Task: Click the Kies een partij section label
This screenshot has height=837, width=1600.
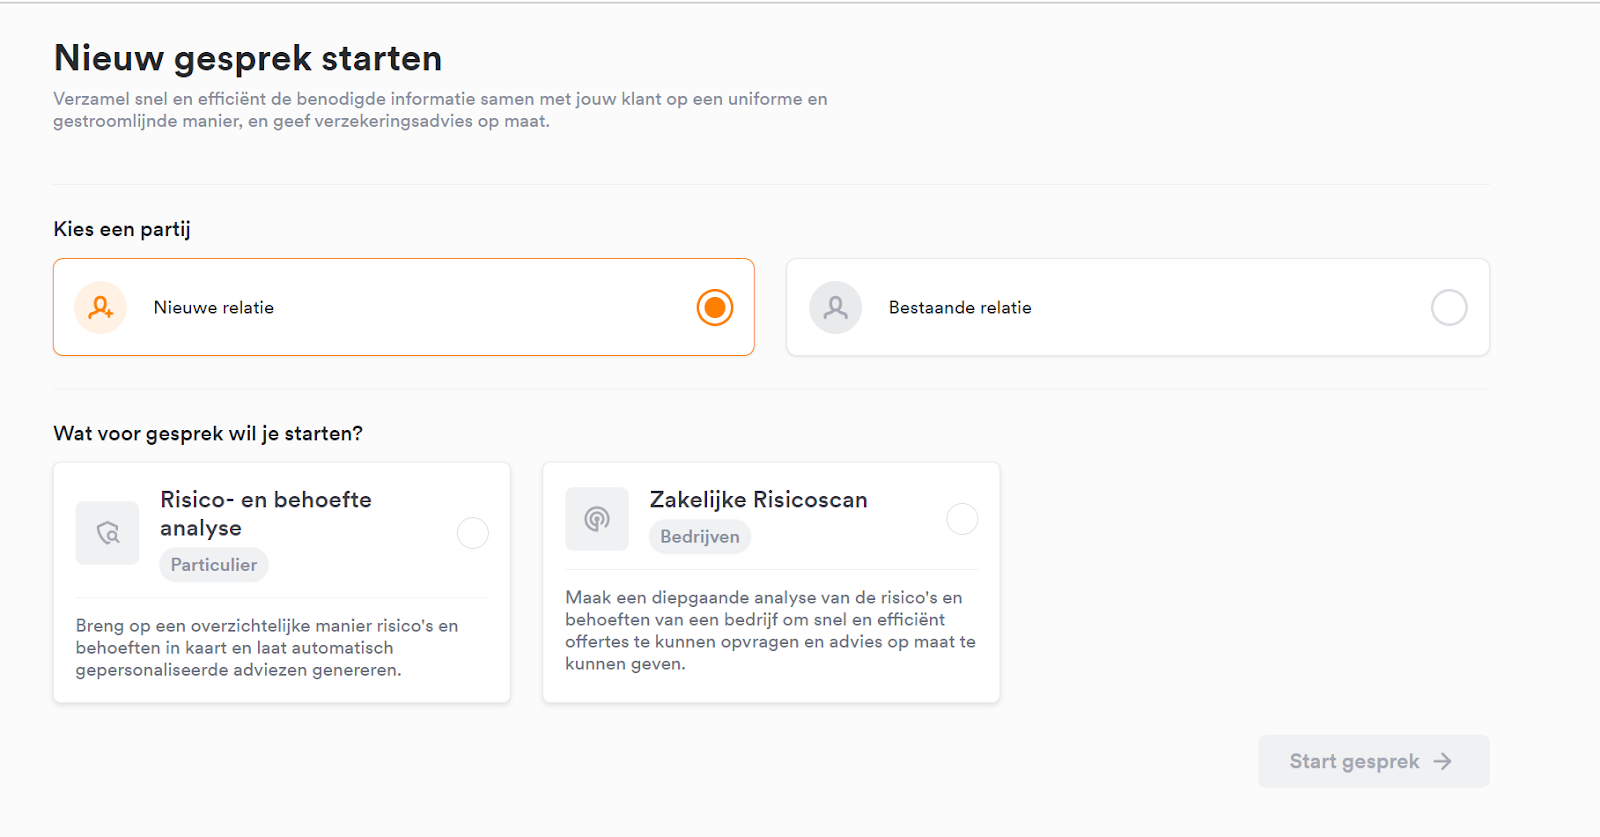Action: tap(122, 229)
